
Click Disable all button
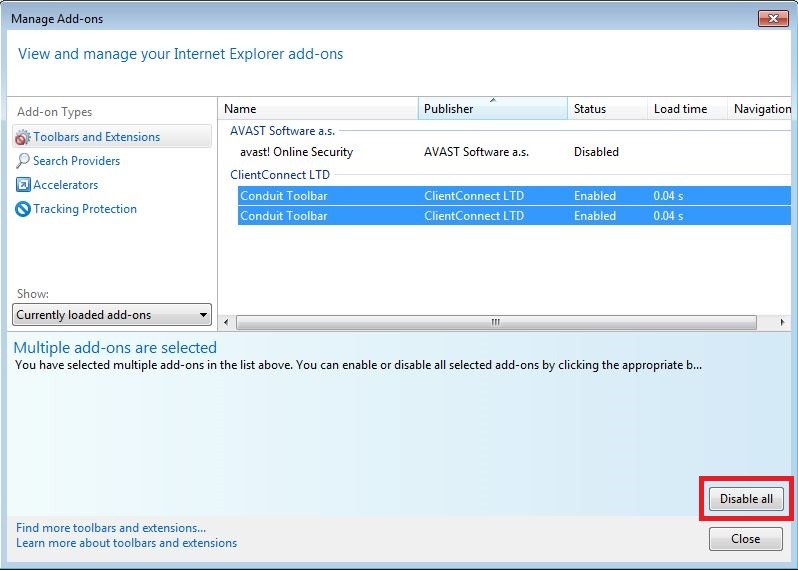click(746, 499)
